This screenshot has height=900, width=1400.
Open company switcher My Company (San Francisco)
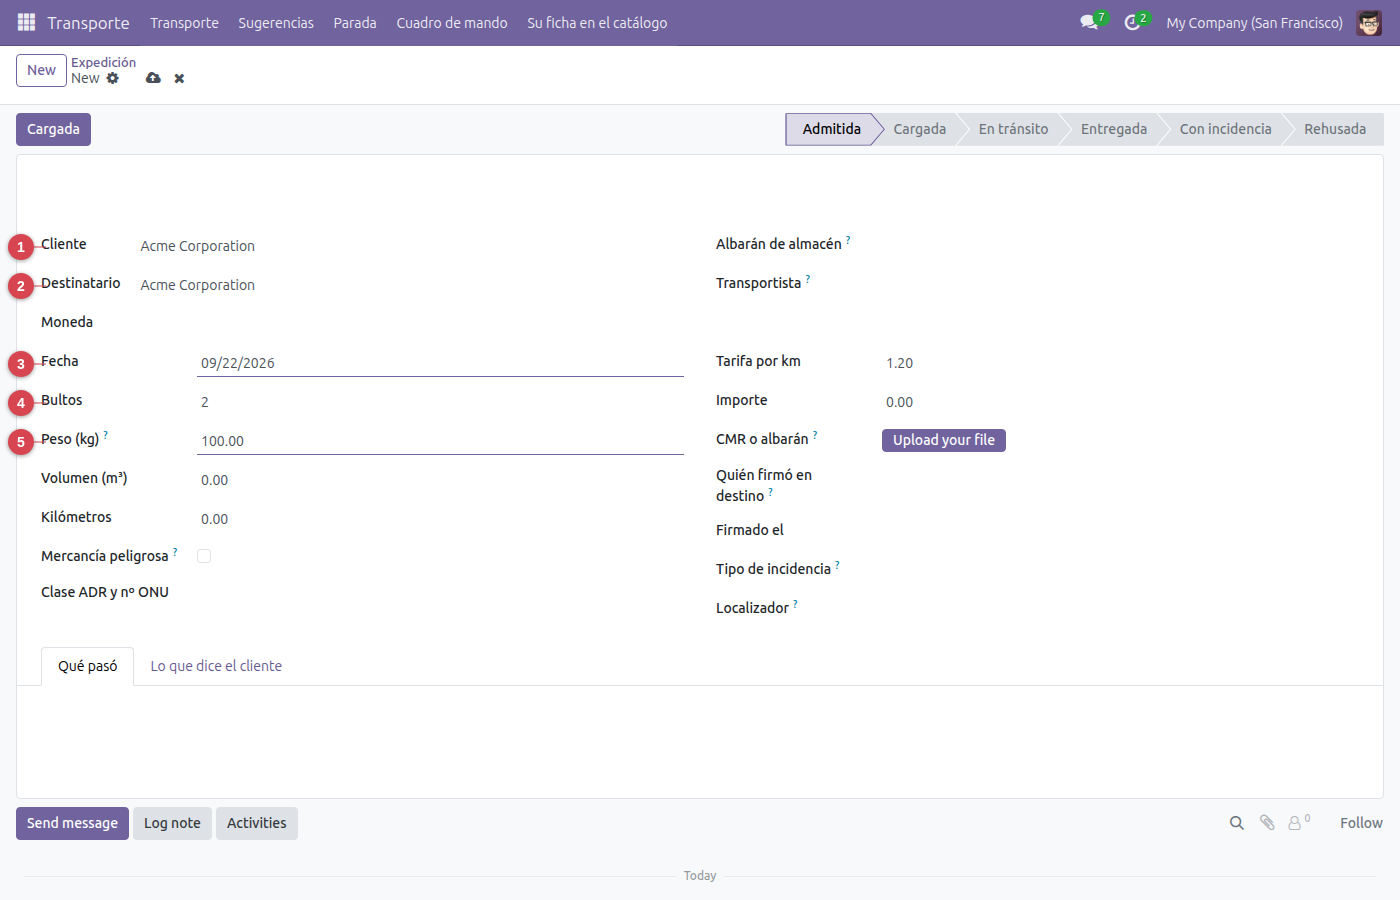pos(1254,22)
